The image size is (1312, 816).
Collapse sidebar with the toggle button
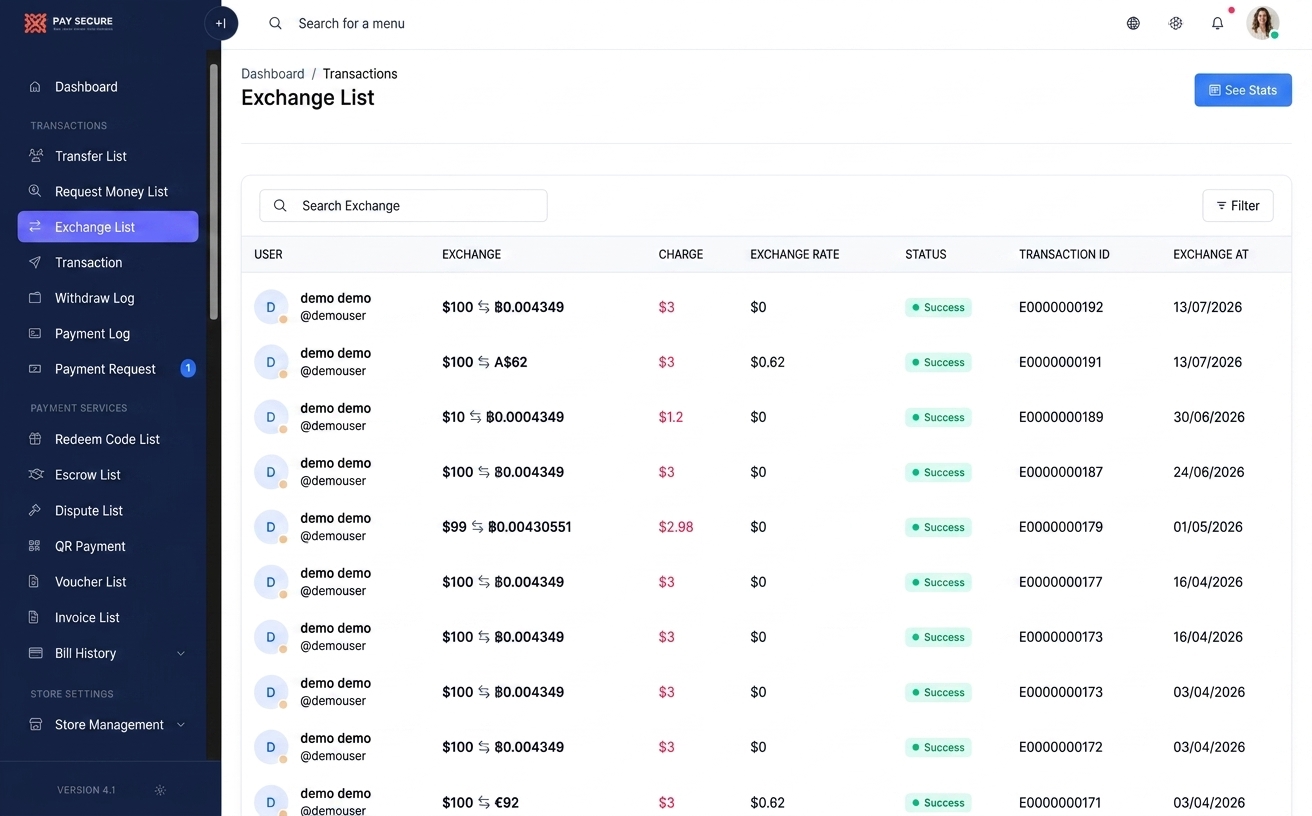(221, 23)
